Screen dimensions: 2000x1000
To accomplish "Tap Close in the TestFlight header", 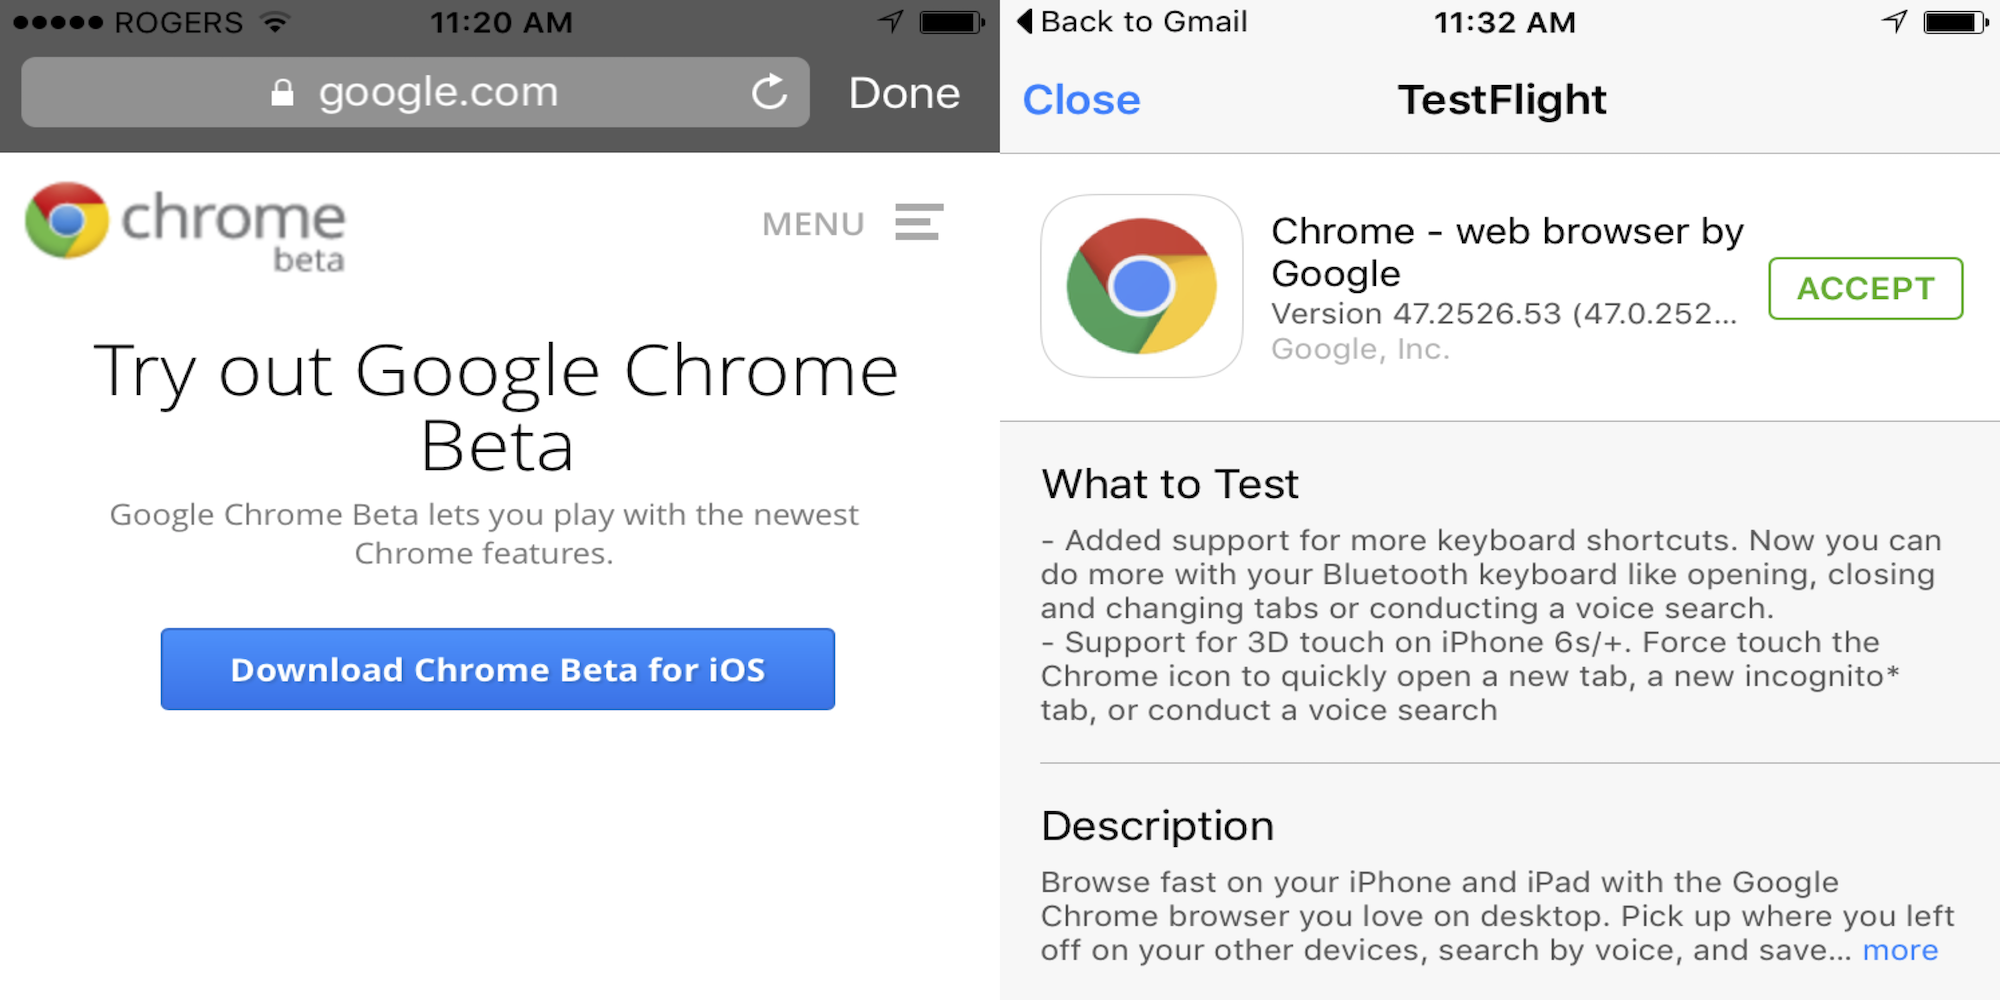I will [x=1080, y=98].
